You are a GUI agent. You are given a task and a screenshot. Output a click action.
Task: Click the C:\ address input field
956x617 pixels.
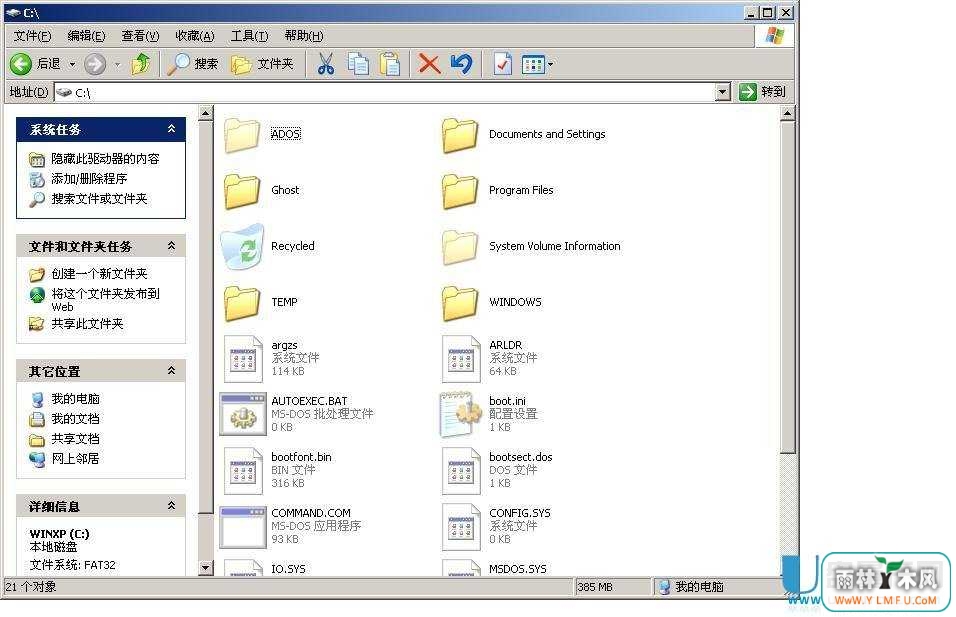(x=384, y=93)
